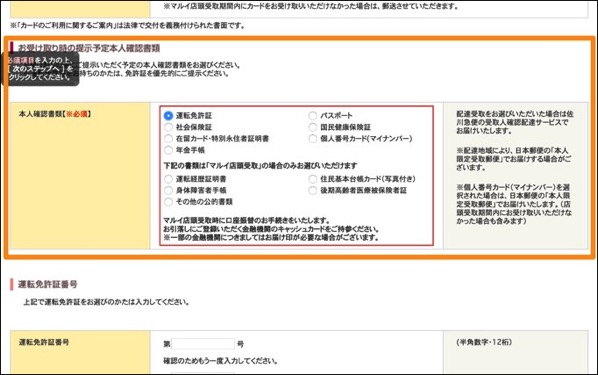Click the 配達受取 delivery note text
Screen dimensions: 598x375
[x=514, y=122]
